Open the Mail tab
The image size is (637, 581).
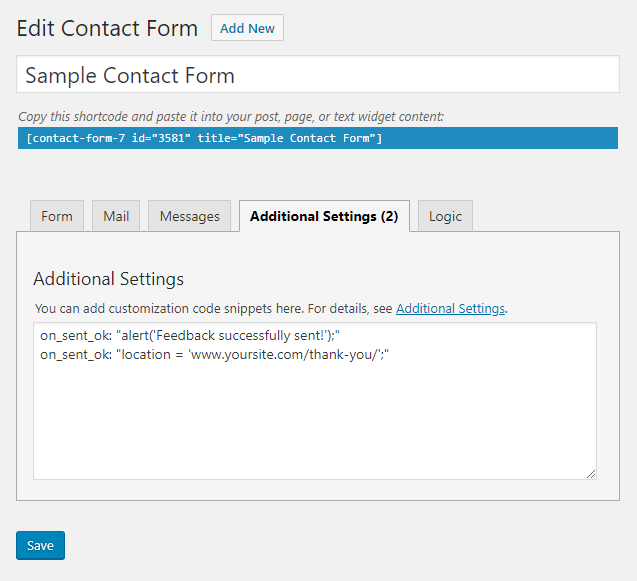(x=116, y=216)
